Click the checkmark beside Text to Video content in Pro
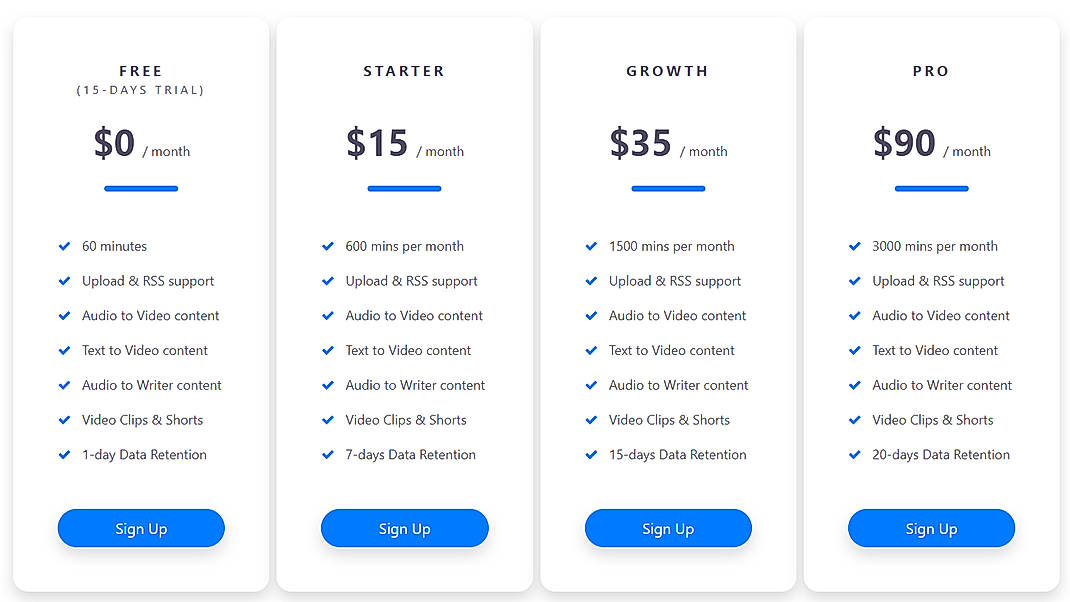Screen dimensions: 1070x602 [854, 350]
